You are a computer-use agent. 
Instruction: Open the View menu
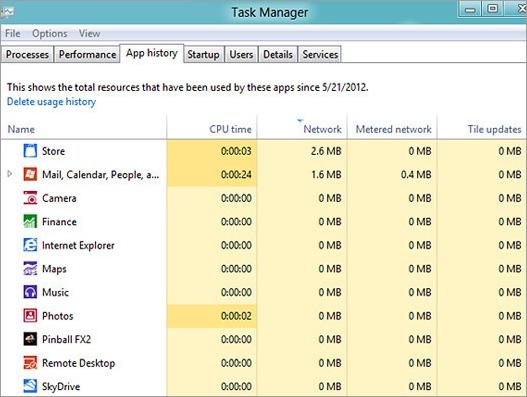point(89,33)
